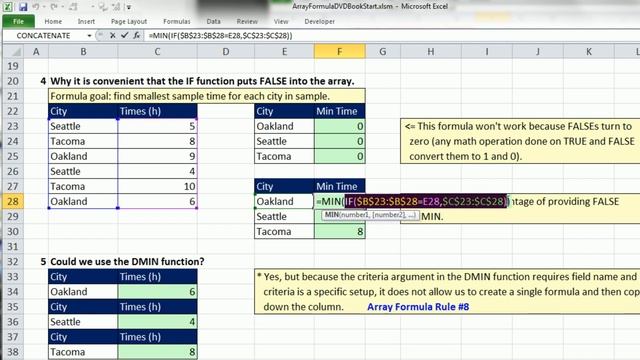Click the MIN function name in formula tooltip
Image resolution: width=640 pixels, height=360 pixels.
[x=331, y=215]
